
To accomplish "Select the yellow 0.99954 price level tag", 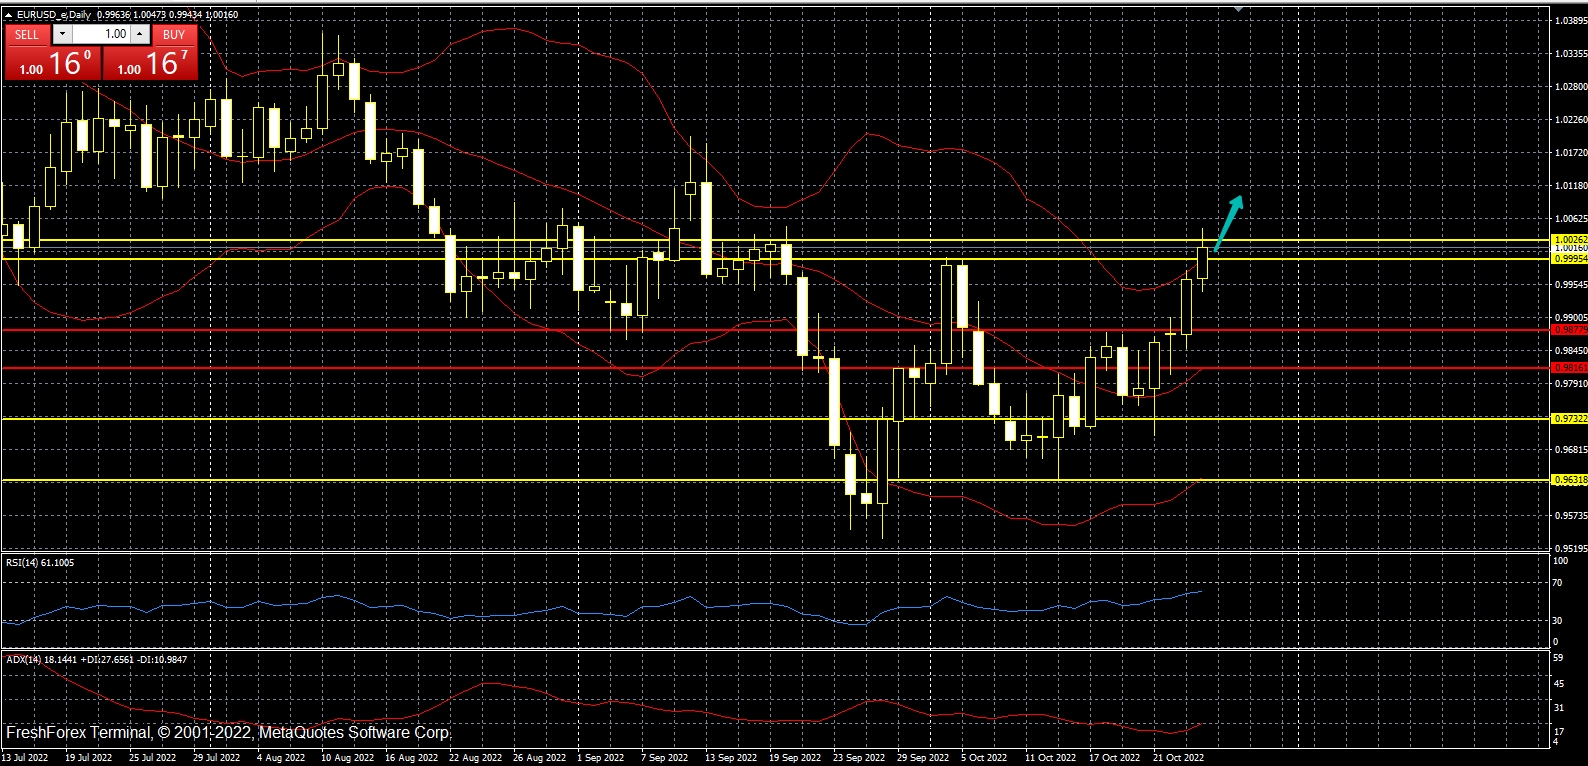I will [x=1569, y=258].
